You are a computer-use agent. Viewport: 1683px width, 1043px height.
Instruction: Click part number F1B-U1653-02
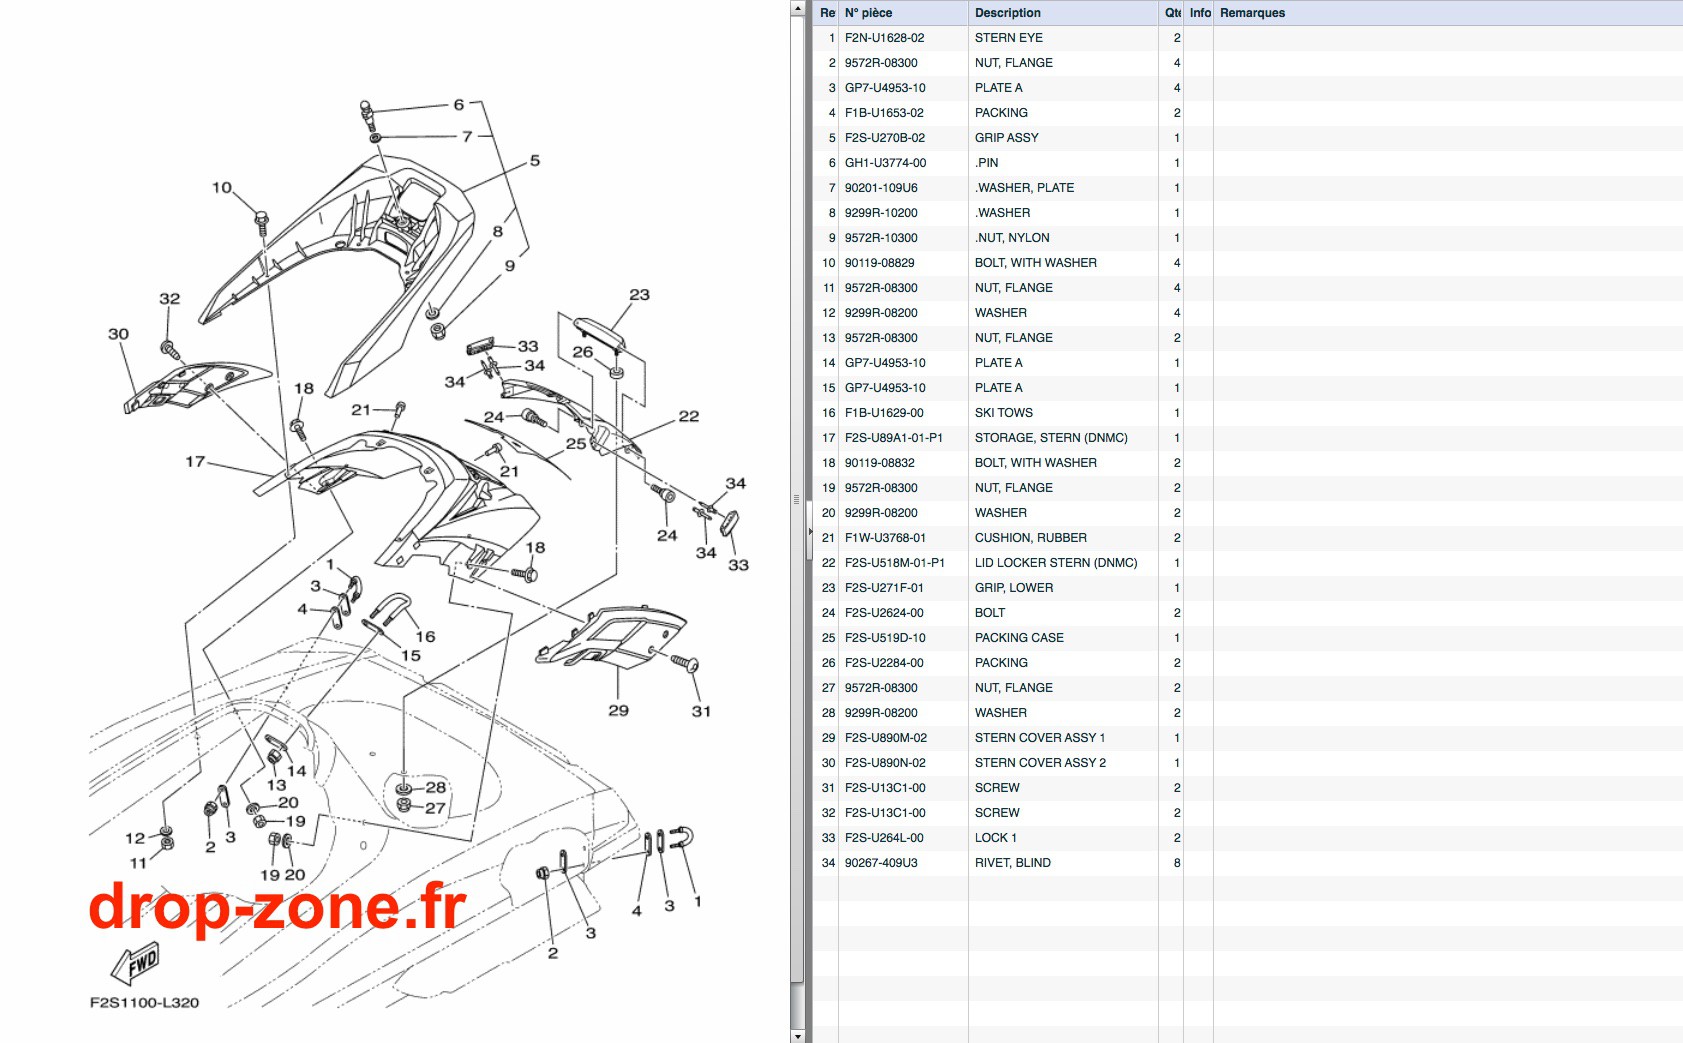point(884,113)
